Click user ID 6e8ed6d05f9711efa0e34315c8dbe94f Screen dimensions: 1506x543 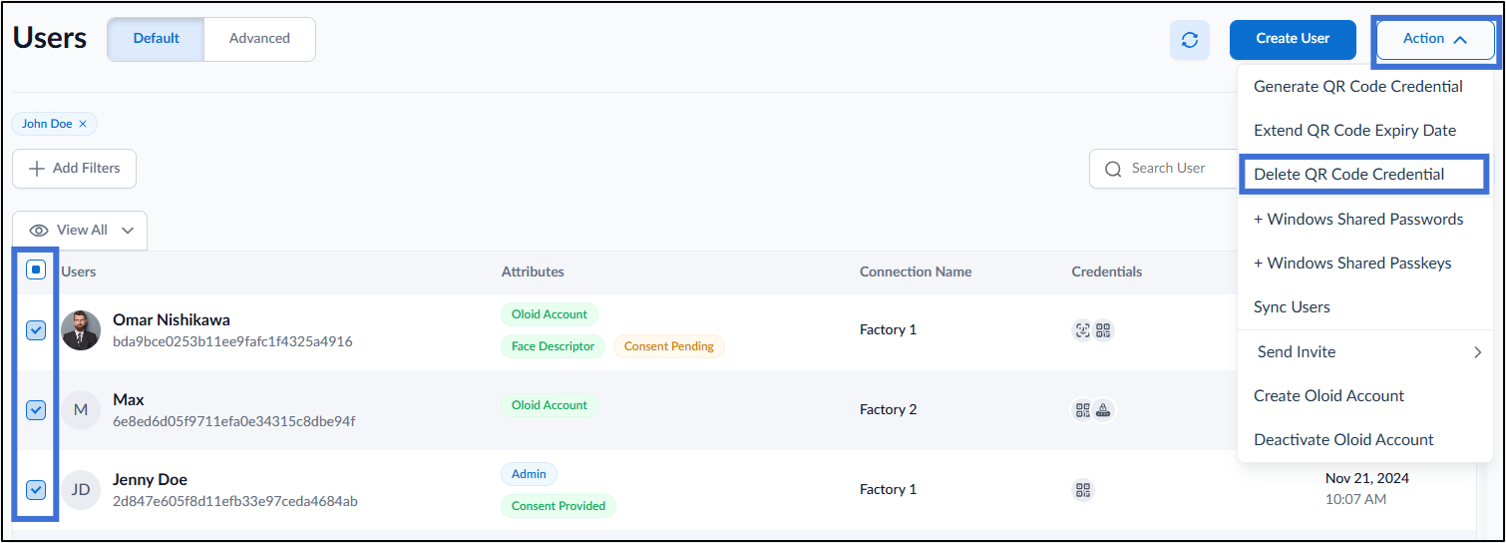tap(234, 422)
